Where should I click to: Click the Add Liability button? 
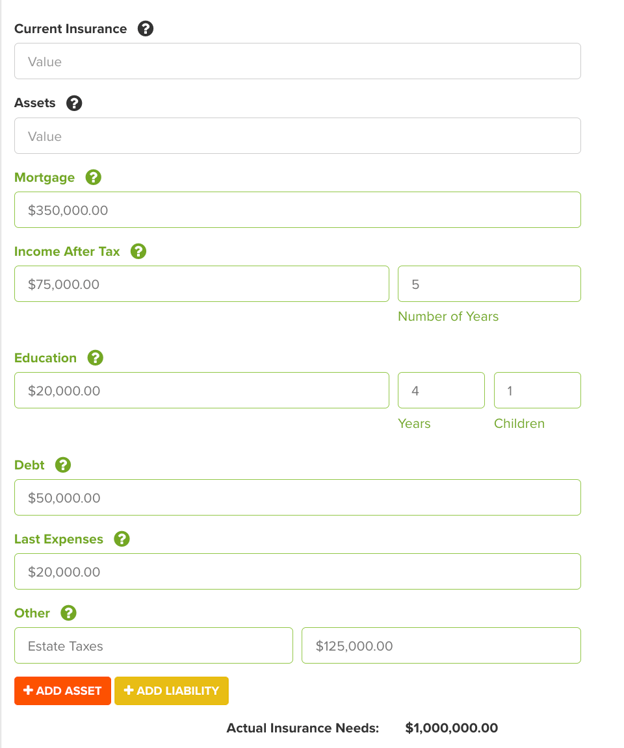(172, 691)
